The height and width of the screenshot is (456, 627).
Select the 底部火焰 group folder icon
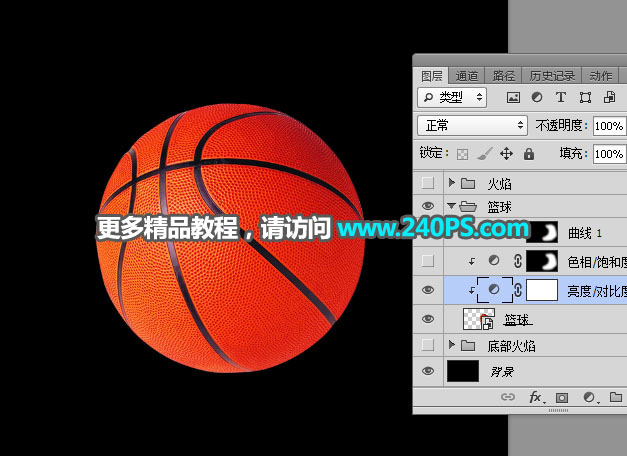[468, 345]
